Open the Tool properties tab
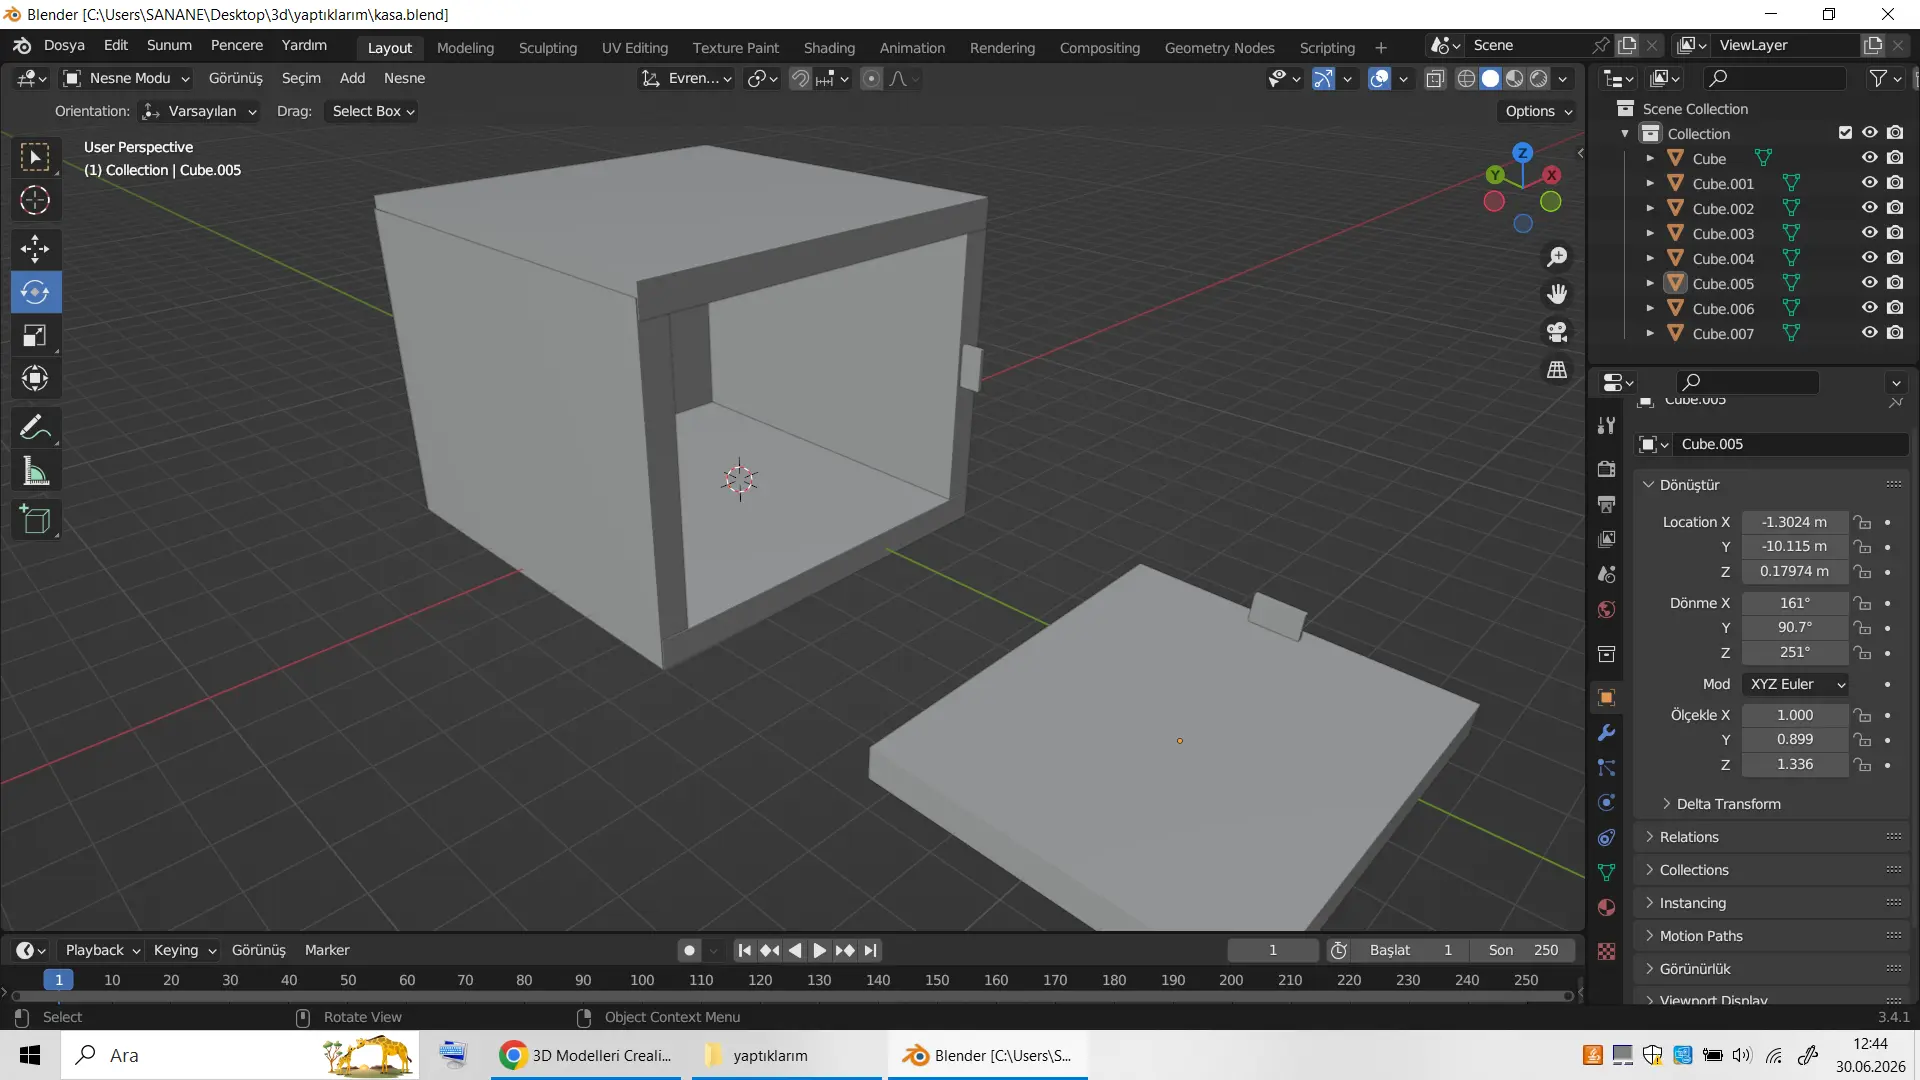Viewport: 1920px width, 1080px height. coord(1606,425)
